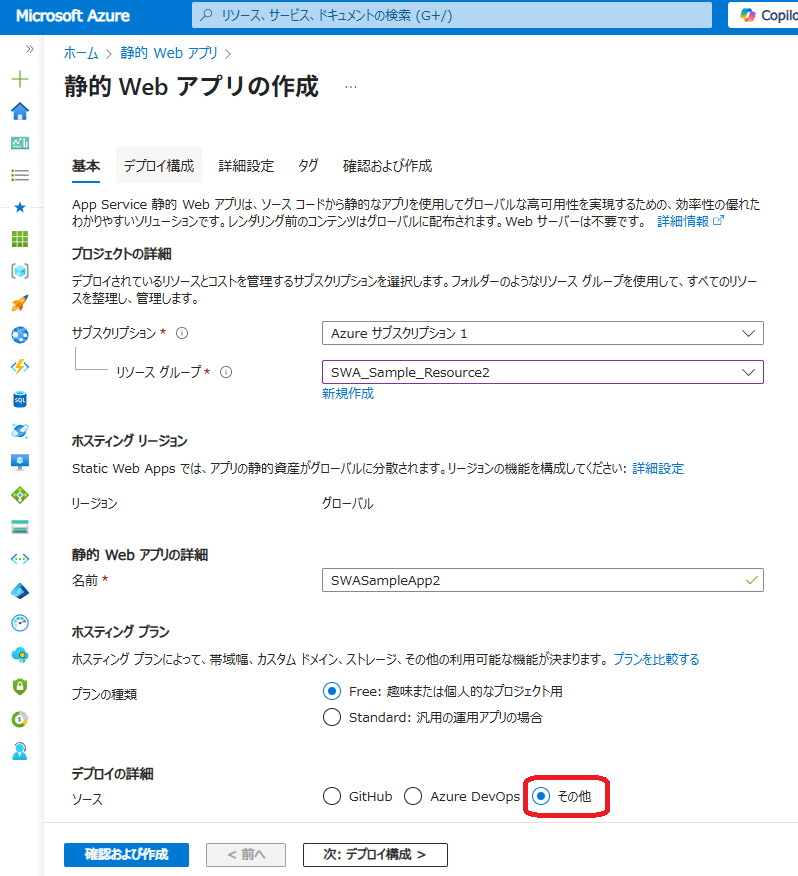Click the < 前へ button
The image size is (798, 876).
pyautogui.click(x=246, y=854)
